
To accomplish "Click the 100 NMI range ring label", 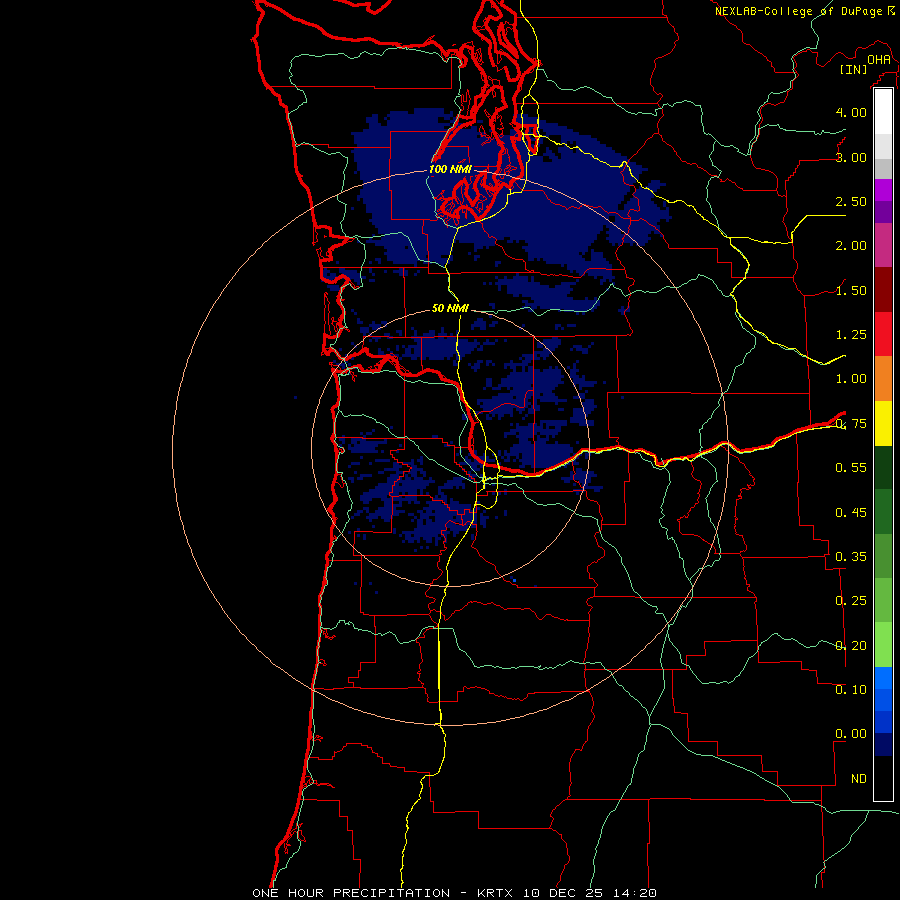I will coord(450,169).
